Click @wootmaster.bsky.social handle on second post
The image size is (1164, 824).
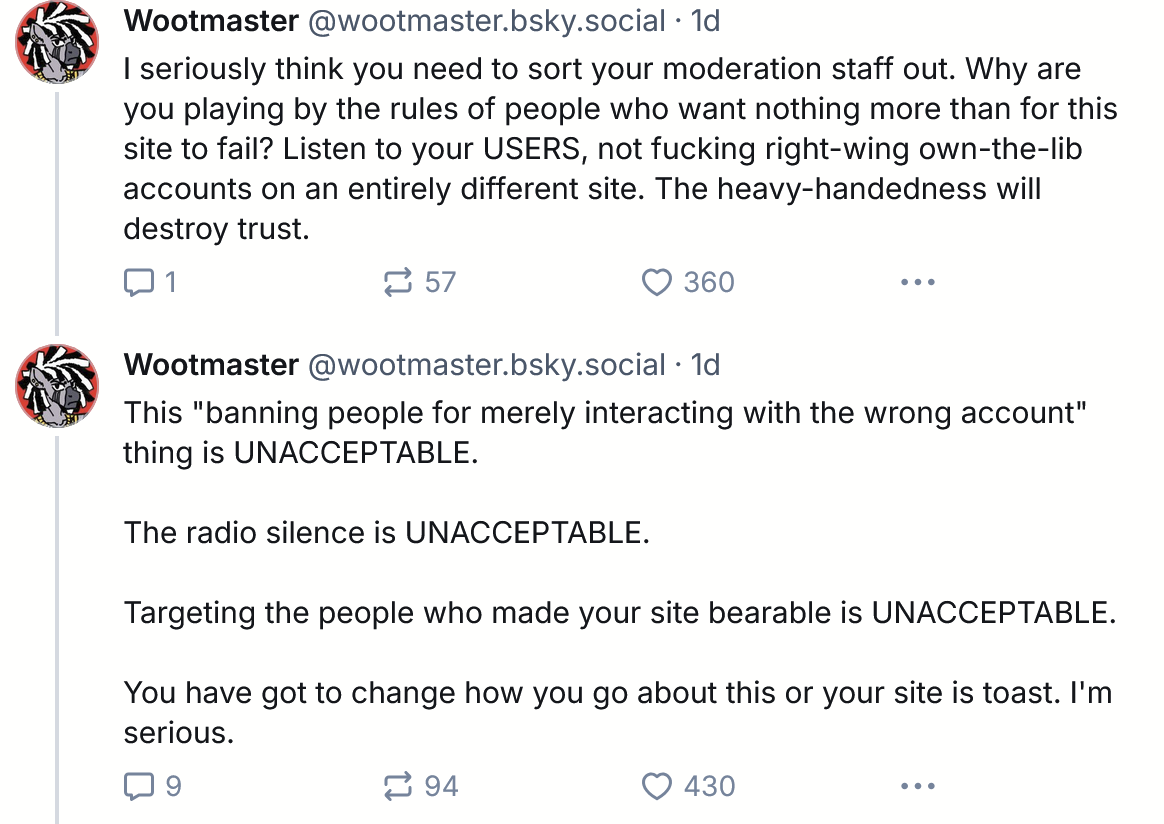[x=486, y=365]
